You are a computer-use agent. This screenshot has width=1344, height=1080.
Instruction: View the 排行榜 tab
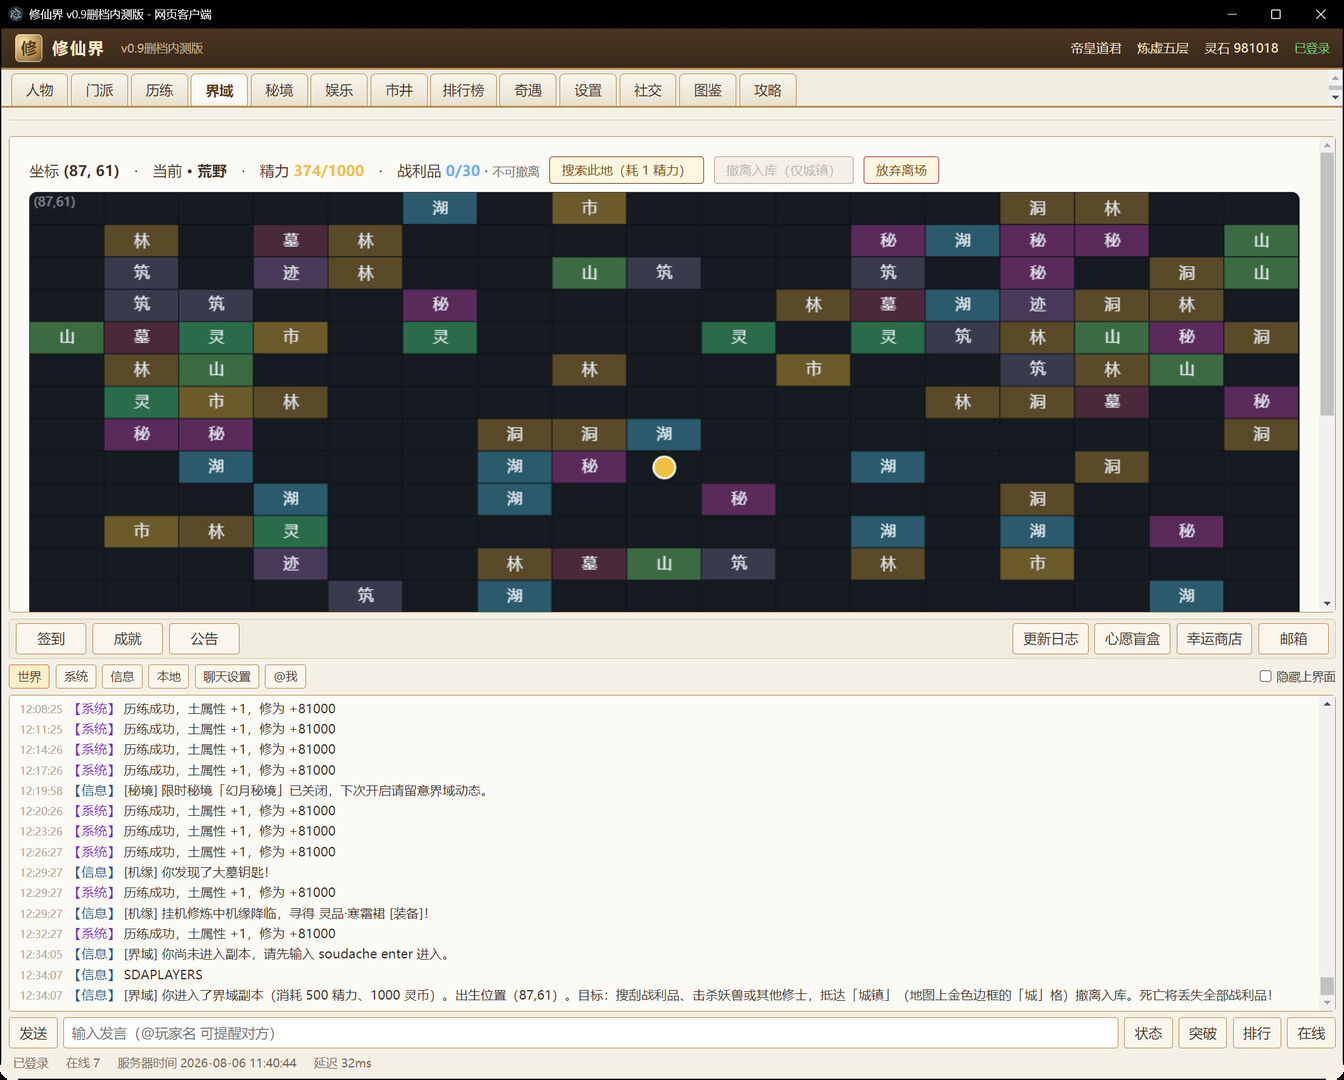coord(464,90)
